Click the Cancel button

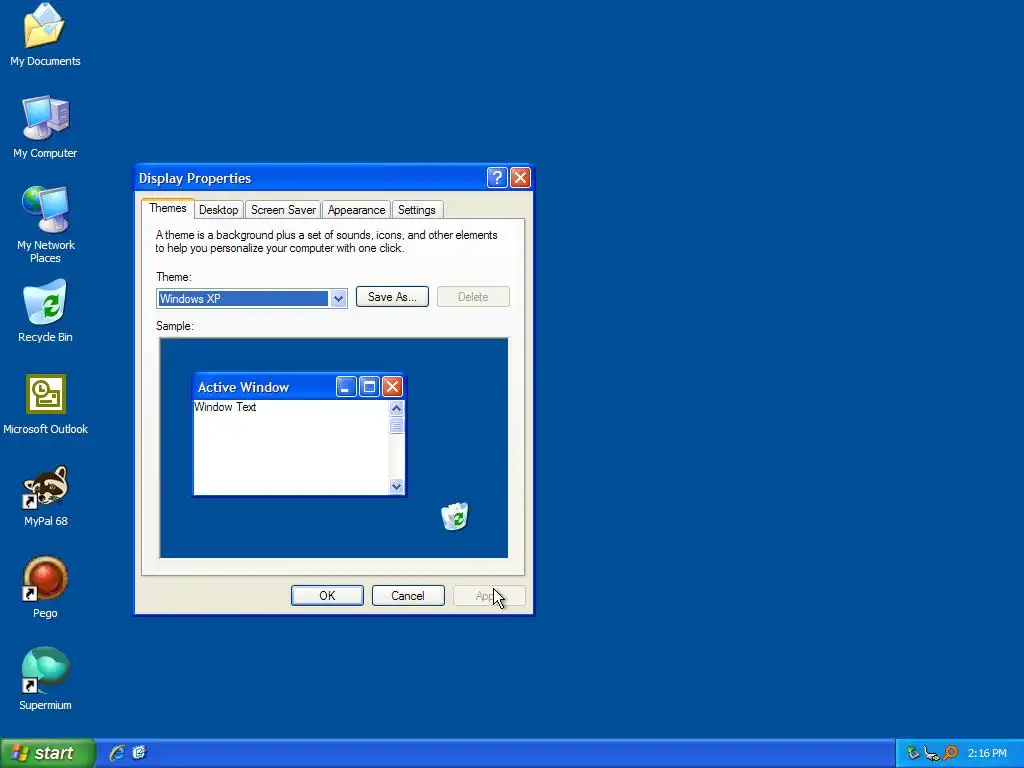[x=408, y=596]
